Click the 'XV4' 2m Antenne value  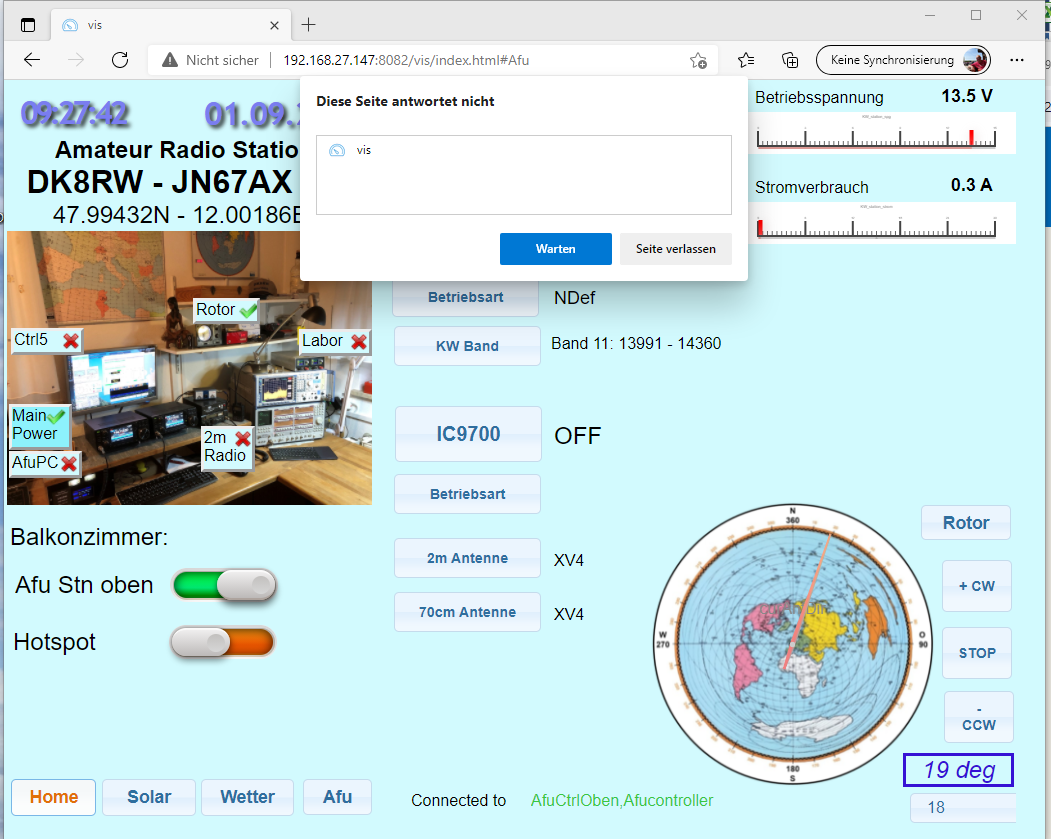(568, 560)
